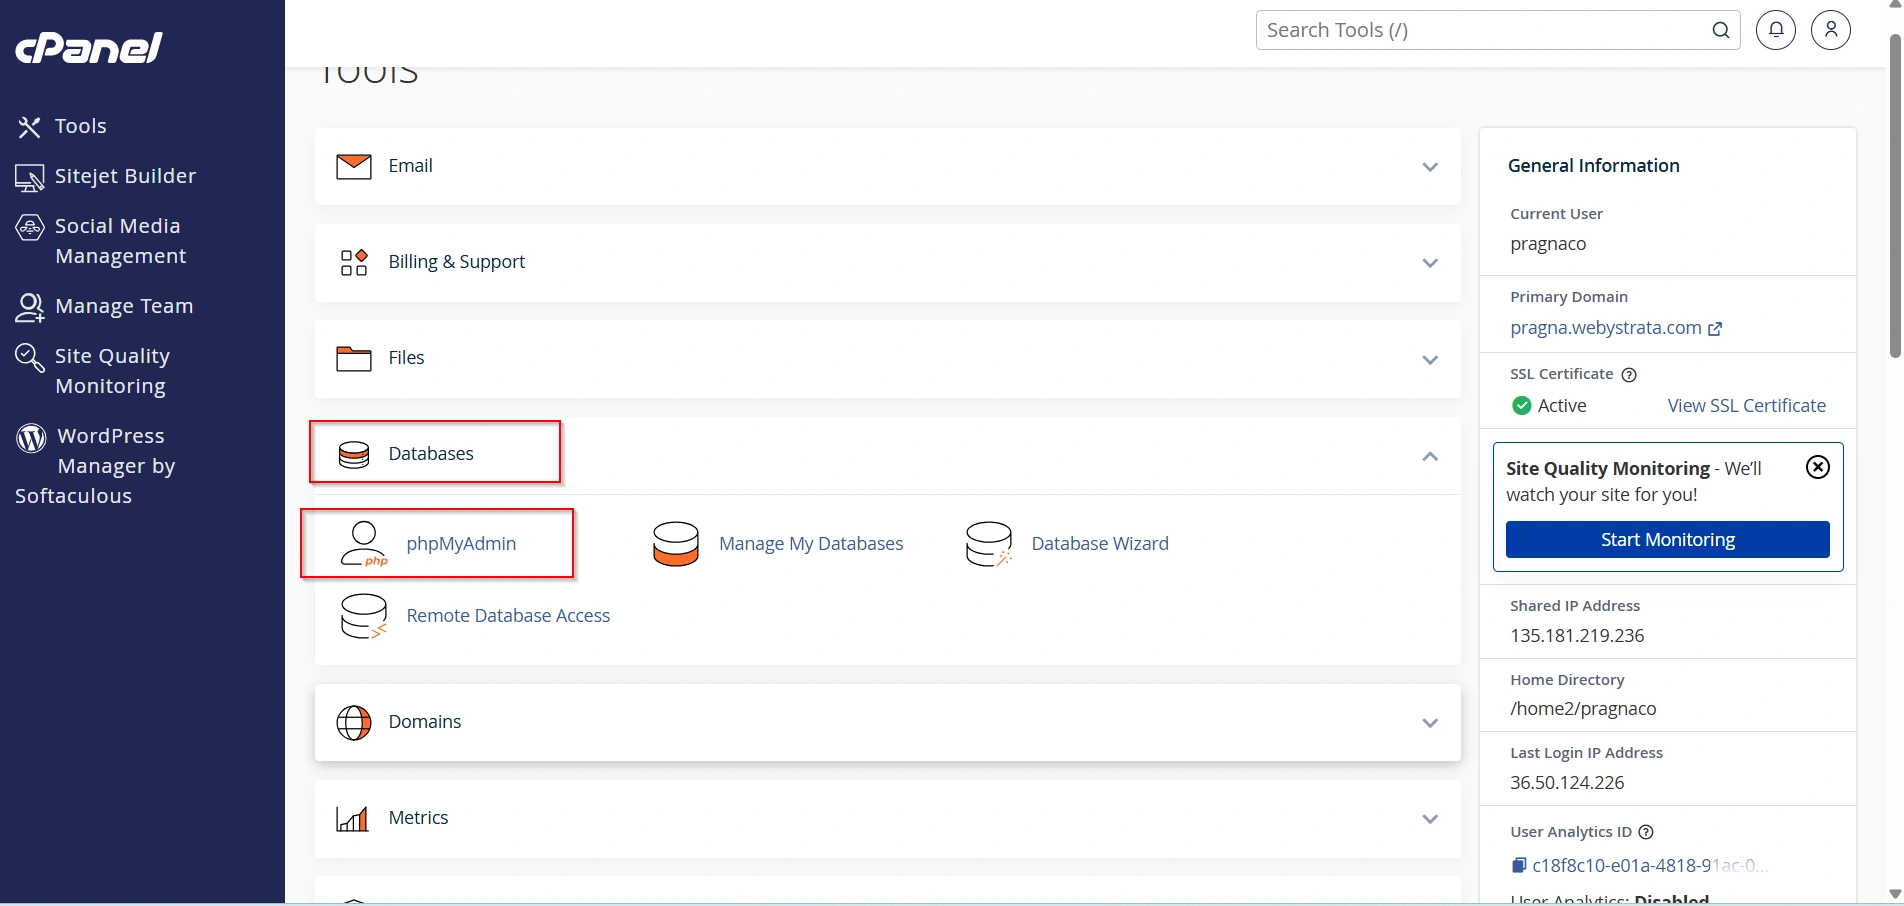
Task: Click the Billing & Support title
Action: (457, 262)
